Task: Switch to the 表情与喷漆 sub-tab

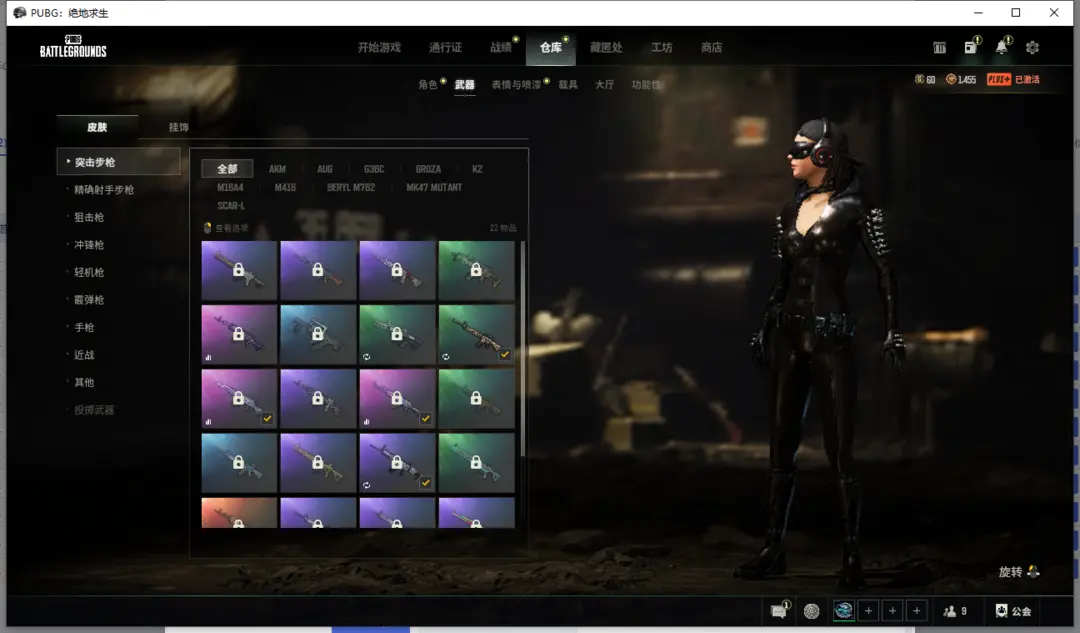Action: point(516,84)
